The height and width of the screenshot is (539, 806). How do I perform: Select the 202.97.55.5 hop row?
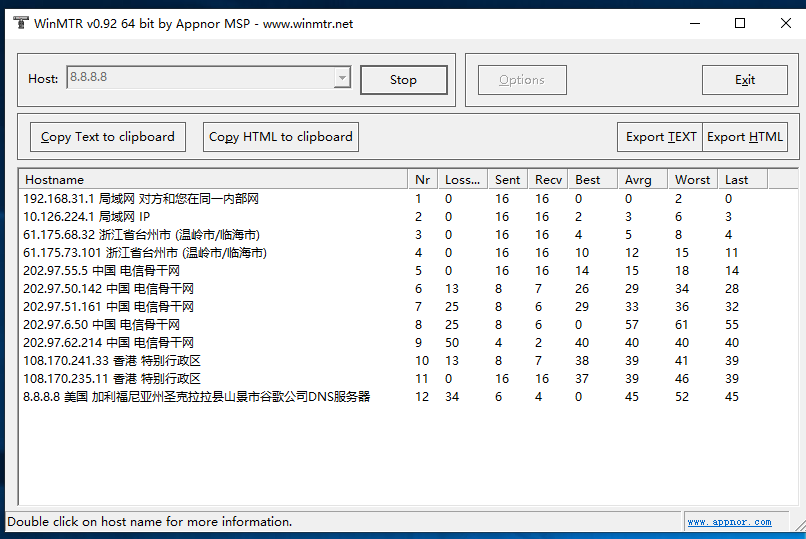pos(395,271)
